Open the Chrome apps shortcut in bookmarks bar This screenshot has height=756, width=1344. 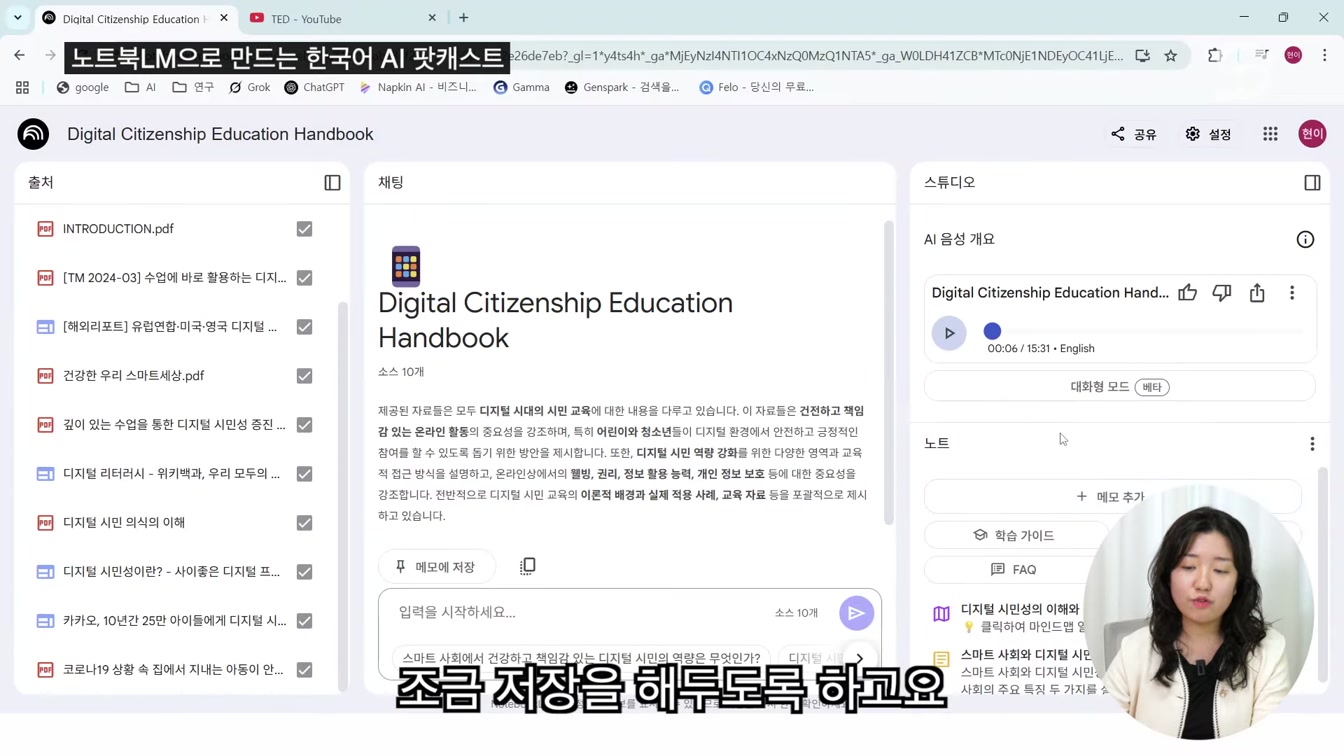[22, 88]
